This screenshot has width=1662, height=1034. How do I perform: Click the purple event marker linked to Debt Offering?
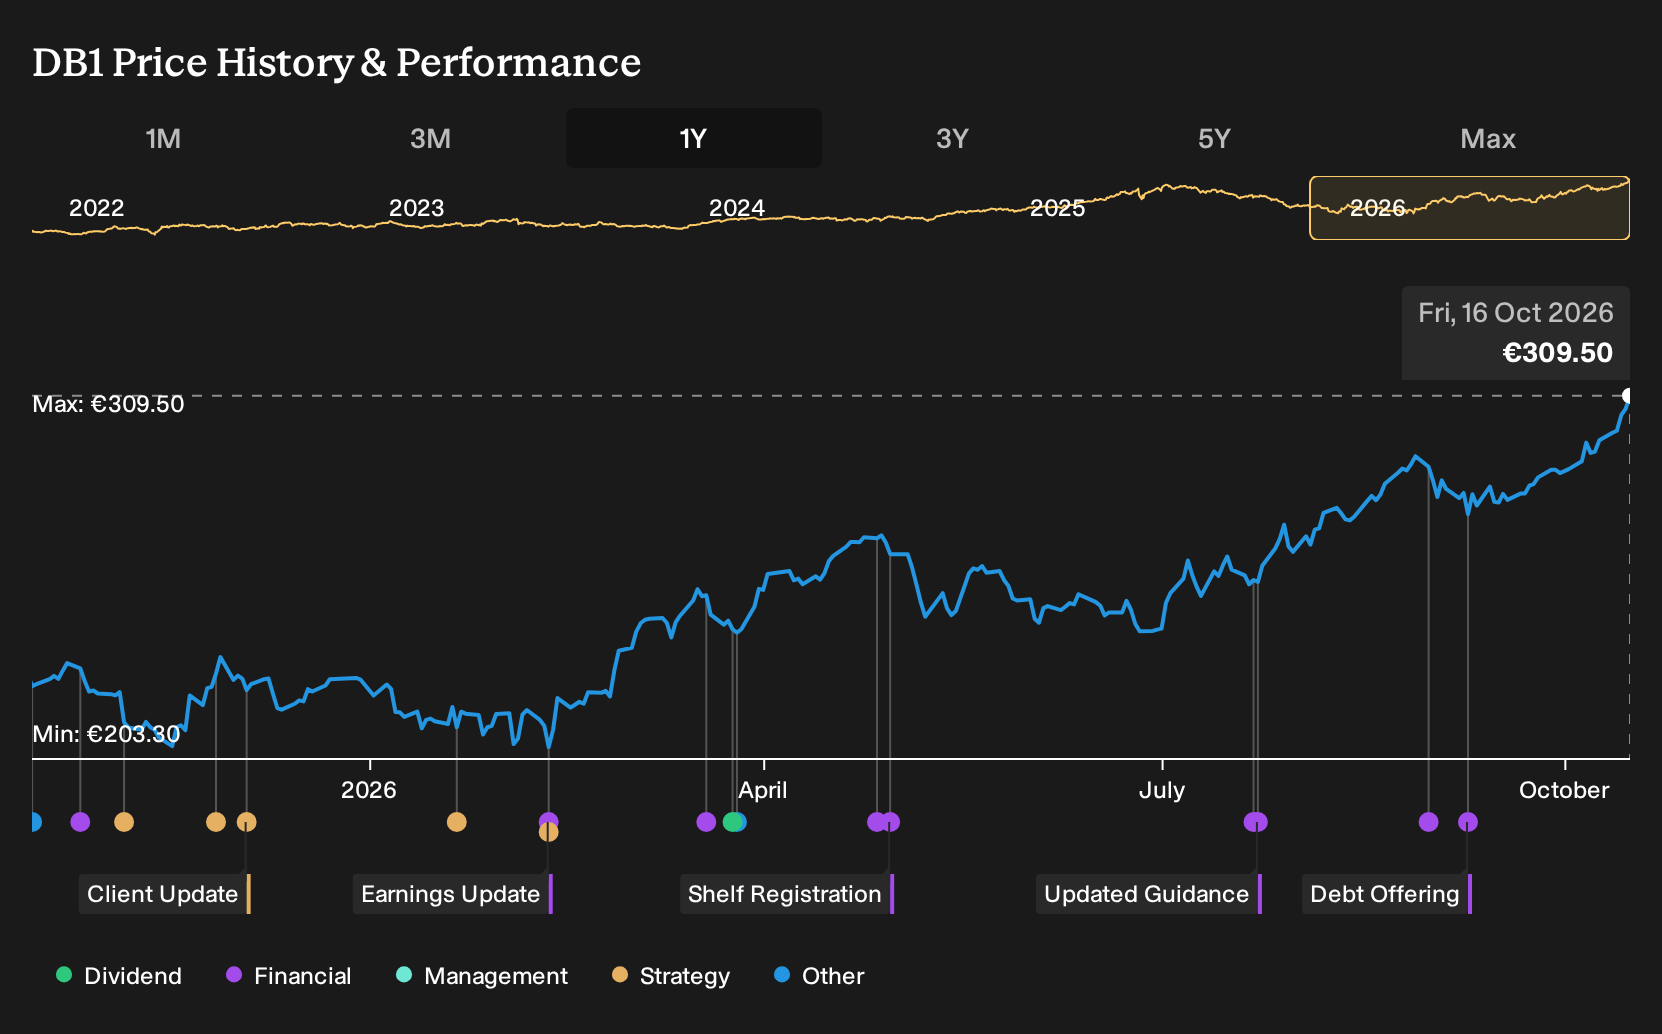point(1468,822)
